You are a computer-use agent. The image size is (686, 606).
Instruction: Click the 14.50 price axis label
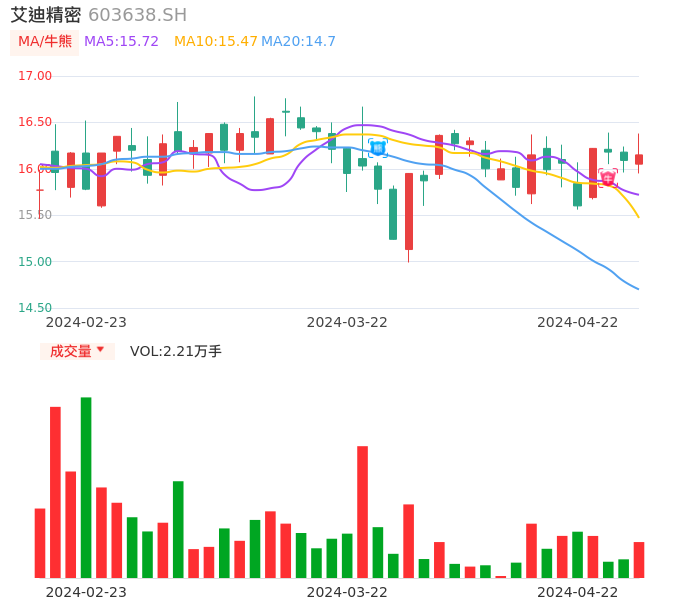coord(35,308)
